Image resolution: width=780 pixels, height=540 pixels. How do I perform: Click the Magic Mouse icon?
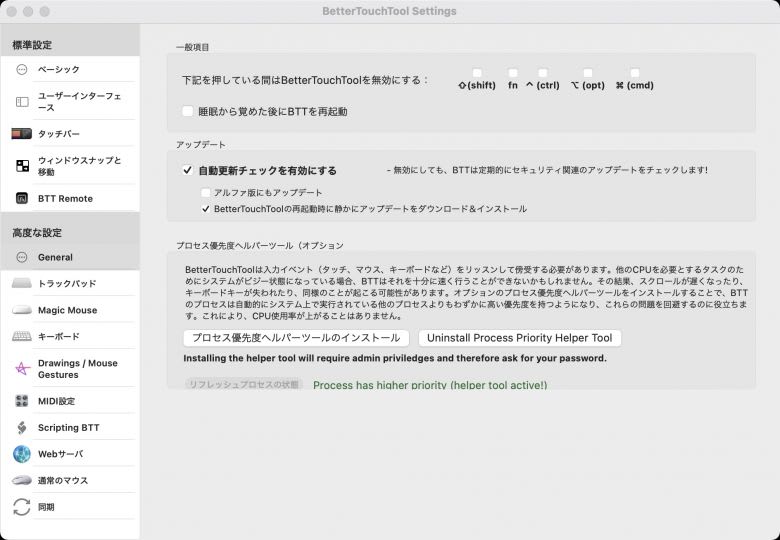[x=21, y=310]
